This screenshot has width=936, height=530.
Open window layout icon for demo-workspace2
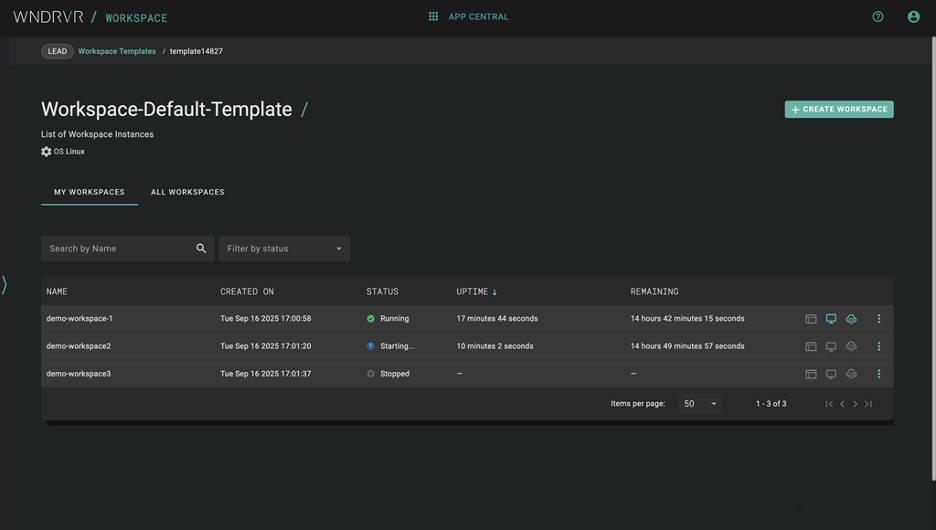811,347
